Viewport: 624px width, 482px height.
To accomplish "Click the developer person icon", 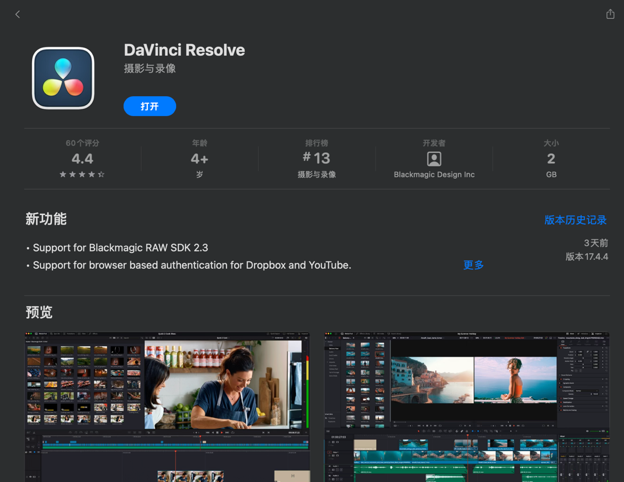I will click(434, 159).
